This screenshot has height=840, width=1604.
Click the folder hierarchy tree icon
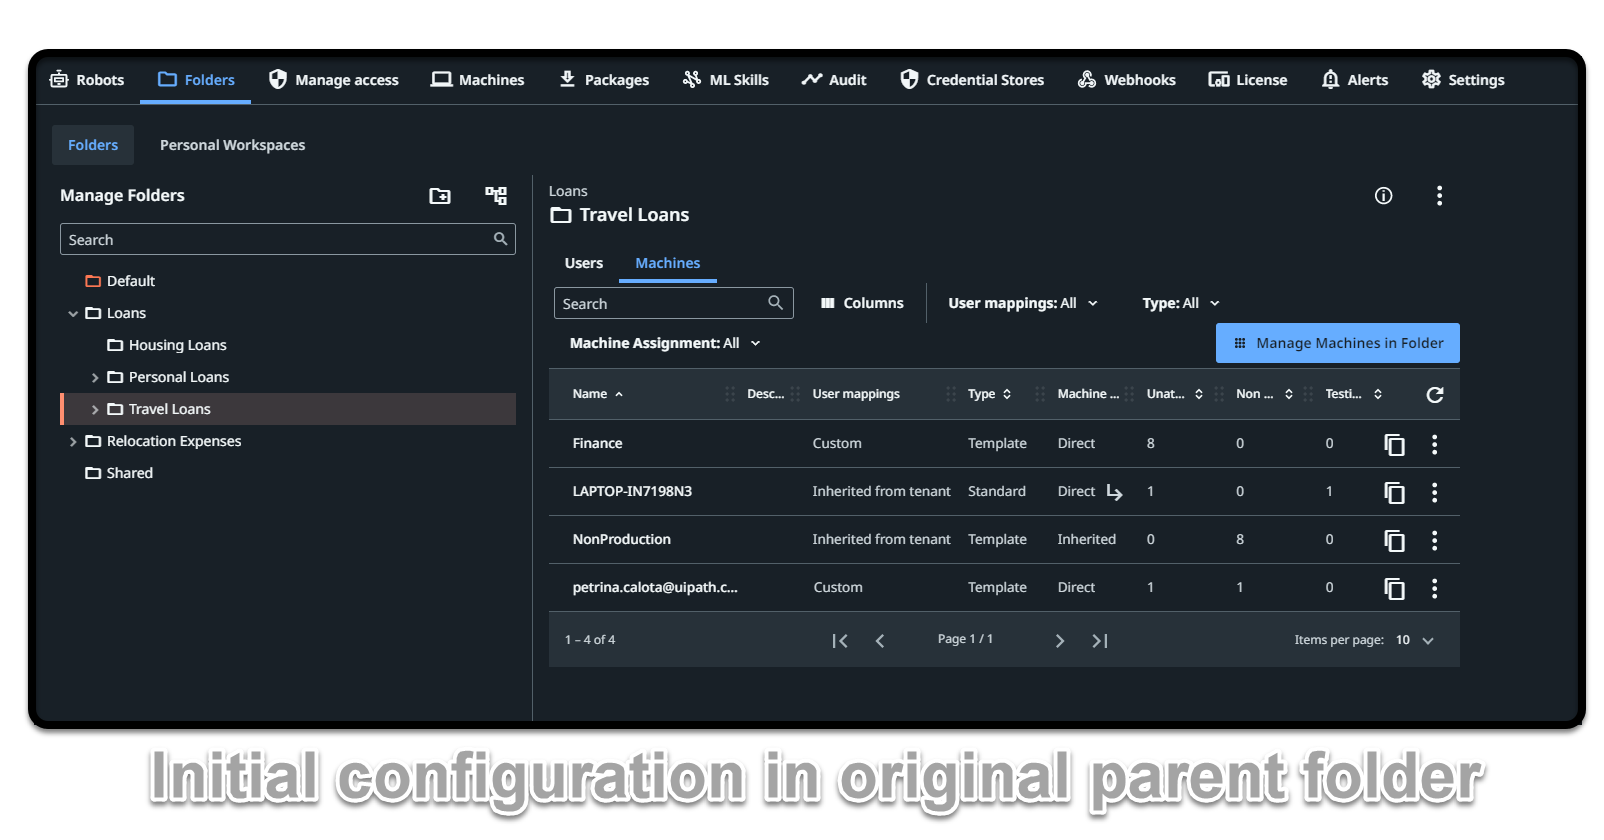(x=496, y=196)
